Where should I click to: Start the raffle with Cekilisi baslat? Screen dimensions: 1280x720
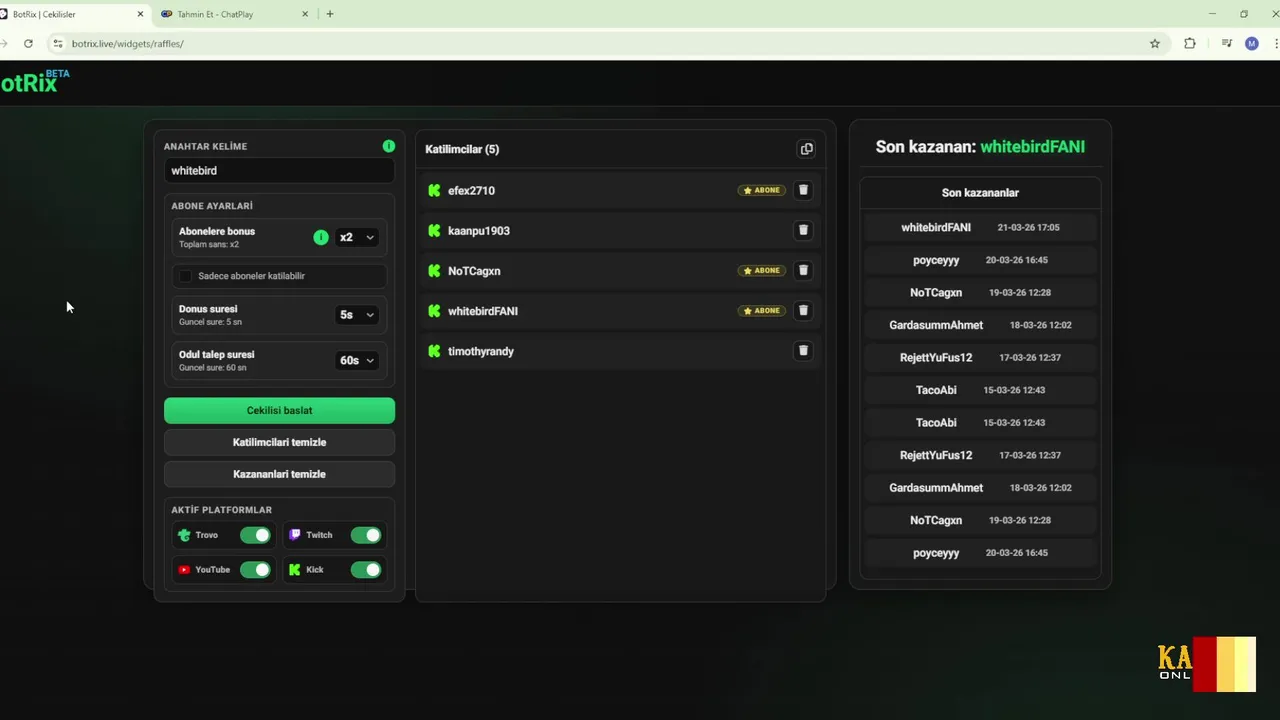279,410
